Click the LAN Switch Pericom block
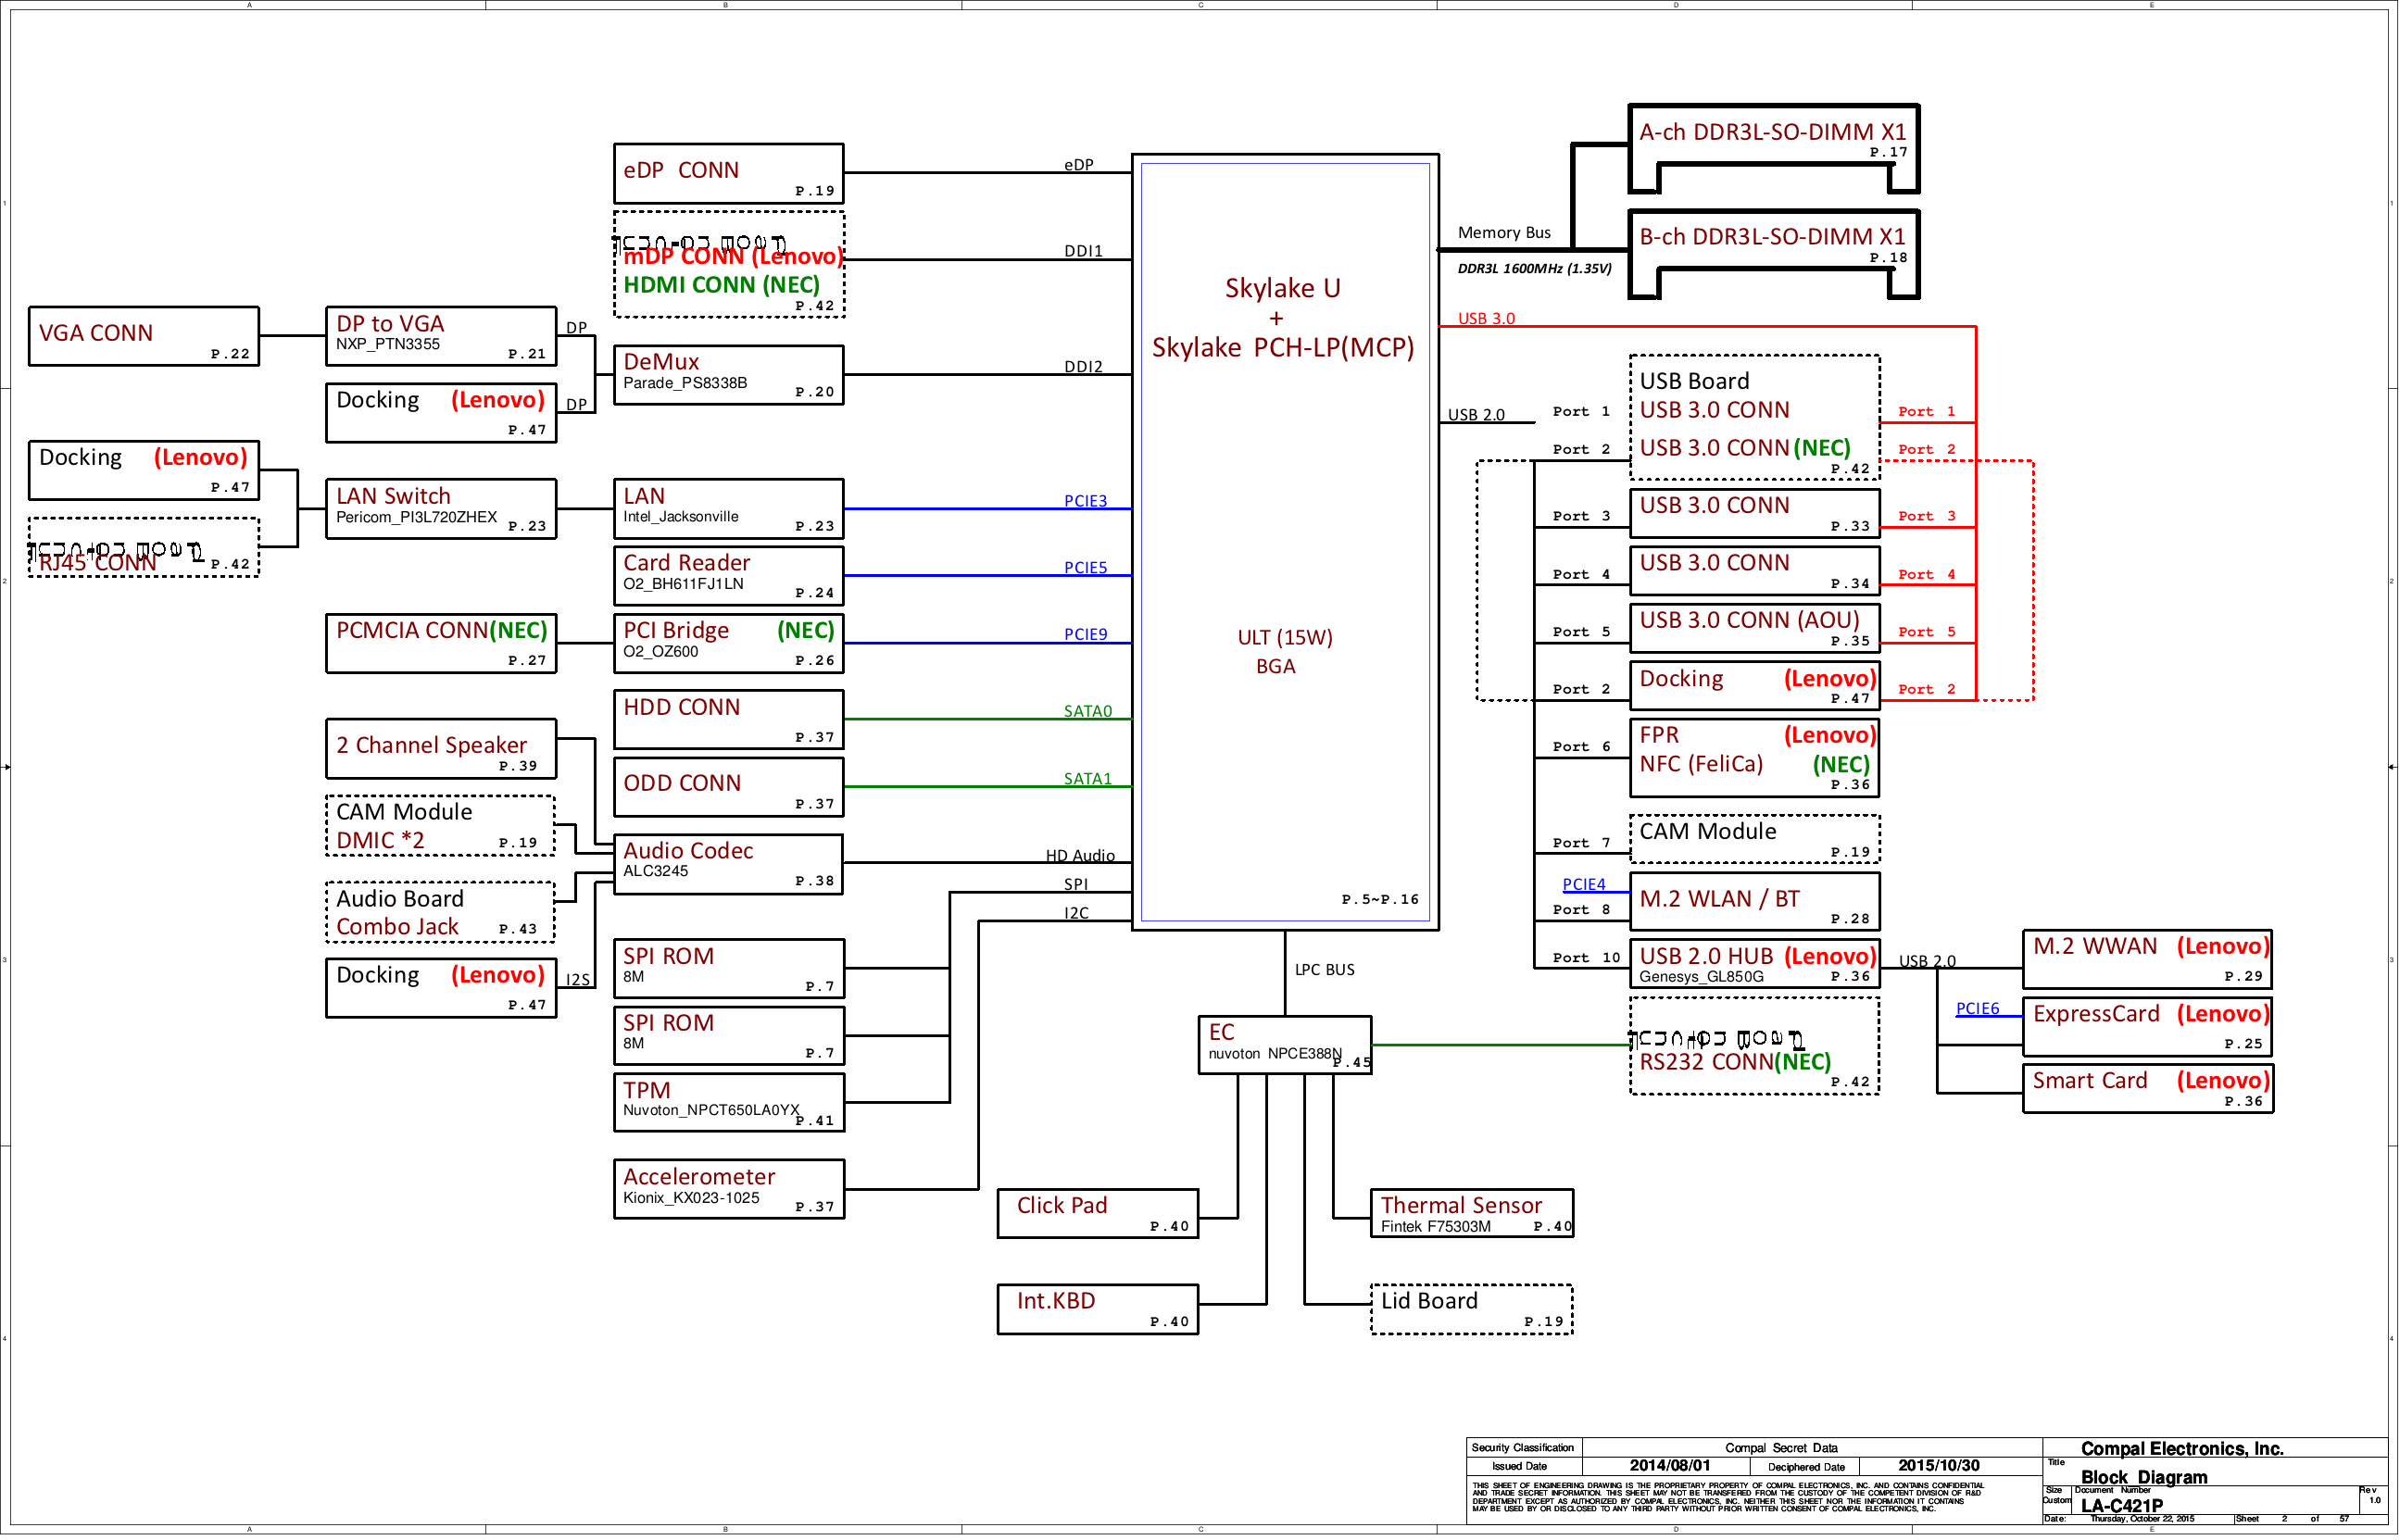The width and height of the screenshot is (2400, 1540). tap(440, 508)
